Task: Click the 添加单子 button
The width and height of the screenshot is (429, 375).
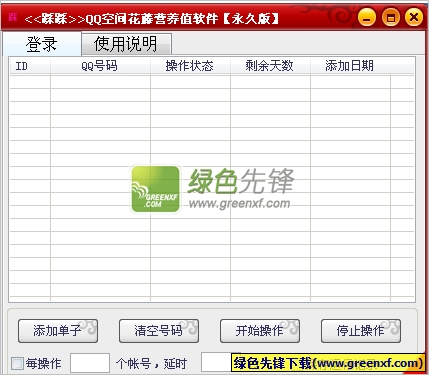Action: click(x=58, y=331)
